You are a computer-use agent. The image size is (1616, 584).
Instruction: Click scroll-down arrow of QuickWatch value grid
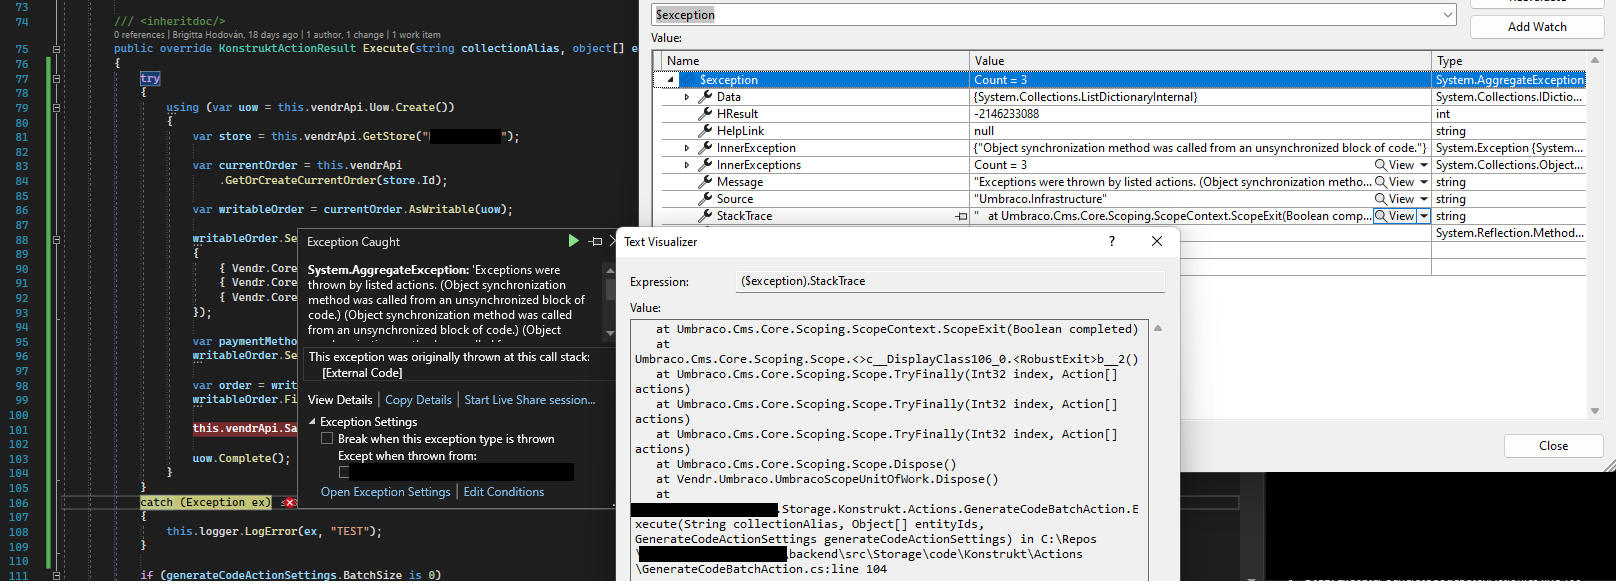click(1595, 411)
